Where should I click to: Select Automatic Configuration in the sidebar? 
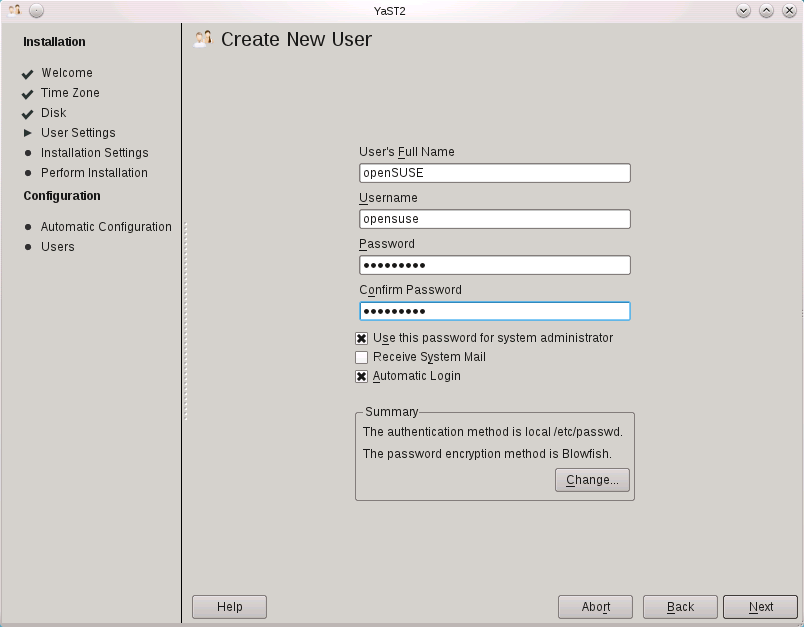click(105, 227)
